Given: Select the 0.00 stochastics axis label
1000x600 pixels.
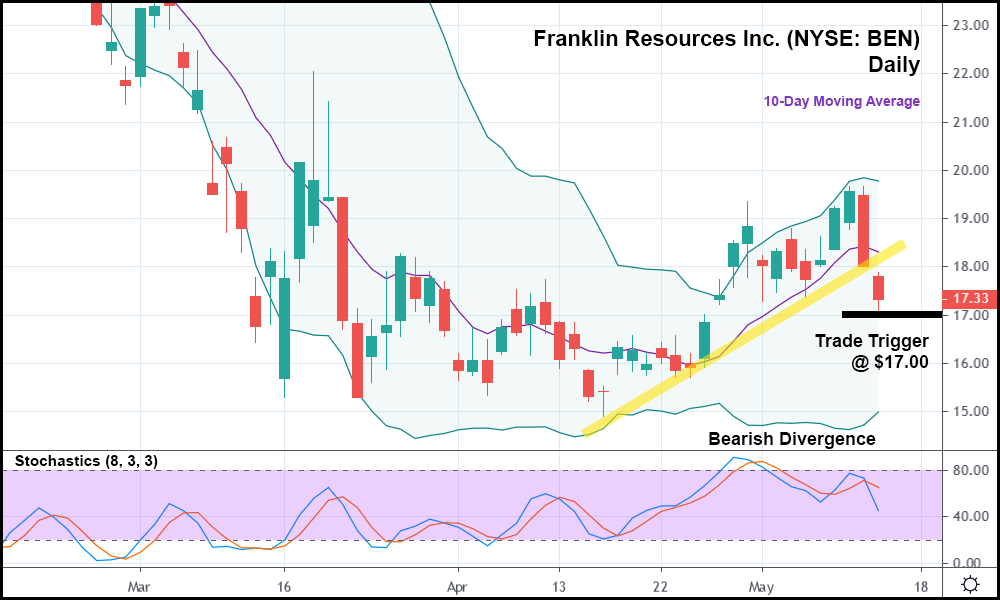Looking at the screenshot, I should click(969, 563).
